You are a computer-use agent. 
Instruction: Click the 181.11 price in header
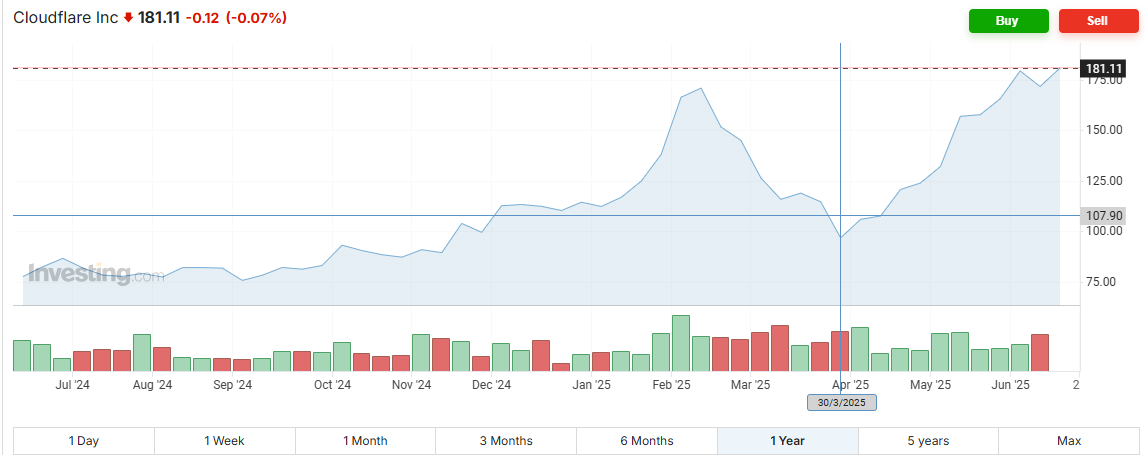point(159,18)
